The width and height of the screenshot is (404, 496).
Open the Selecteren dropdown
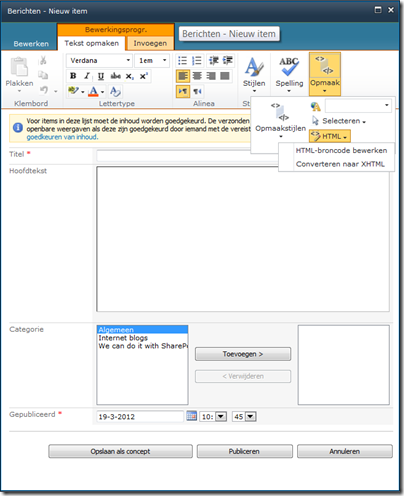pos(339,121)
